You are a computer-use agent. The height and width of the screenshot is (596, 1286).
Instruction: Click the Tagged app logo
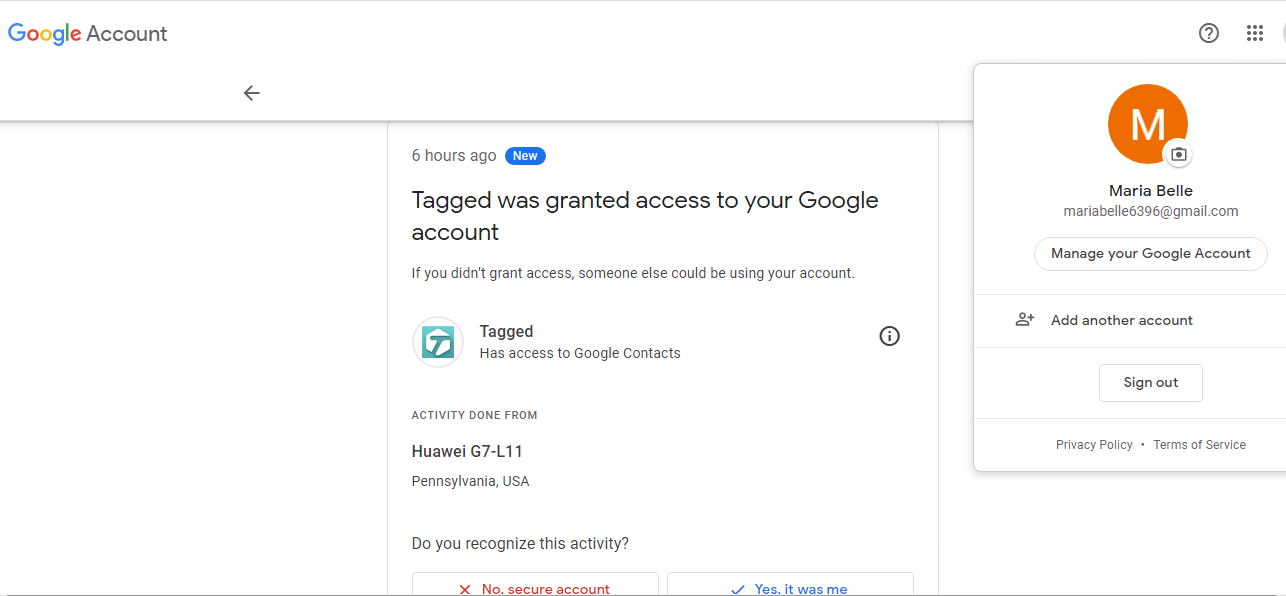[438, 342]
